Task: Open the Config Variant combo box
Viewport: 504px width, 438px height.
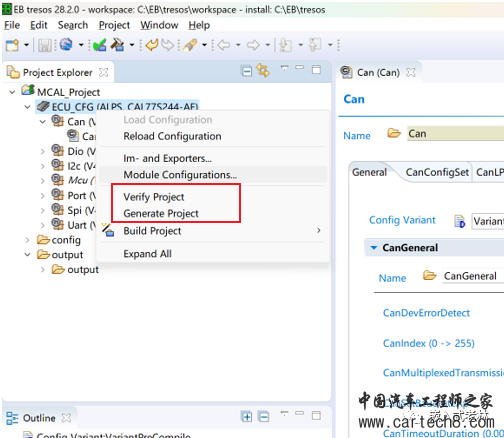Action: tap(488, 221)
